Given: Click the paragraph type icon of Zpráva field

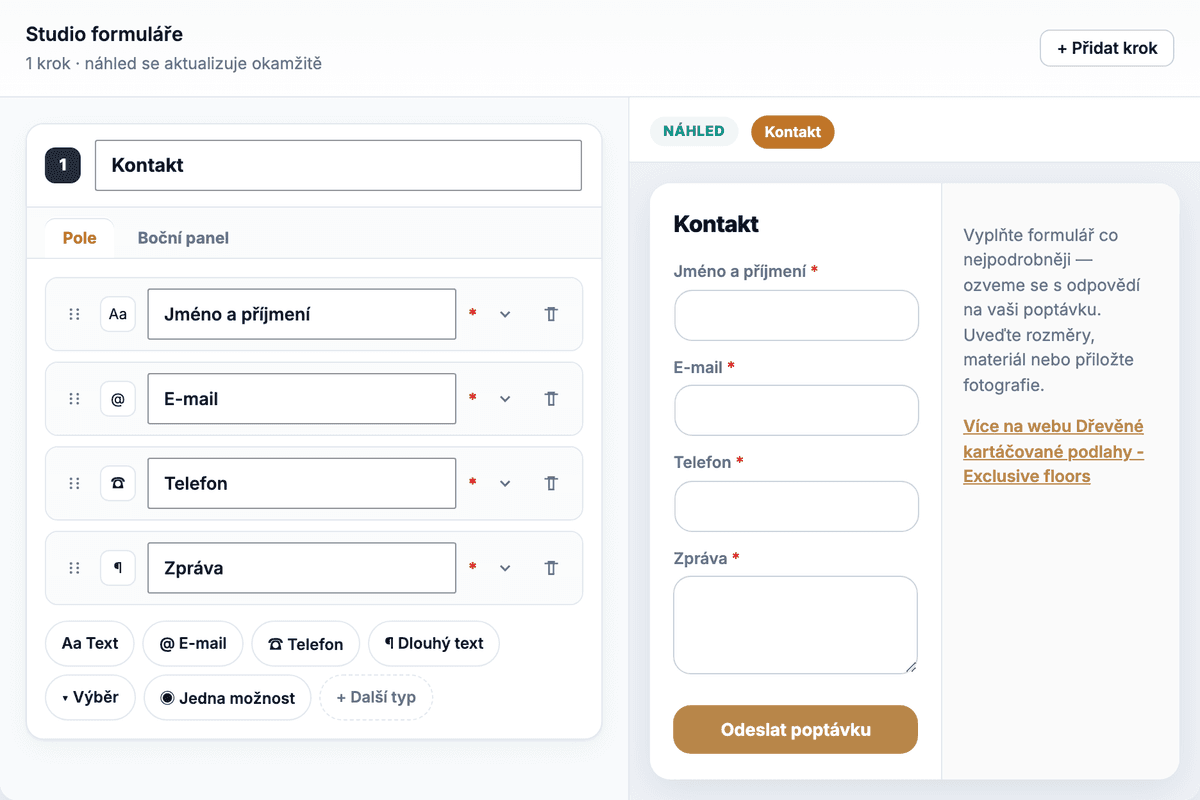Looking at the screenshot, I should (x=118, y=568).
